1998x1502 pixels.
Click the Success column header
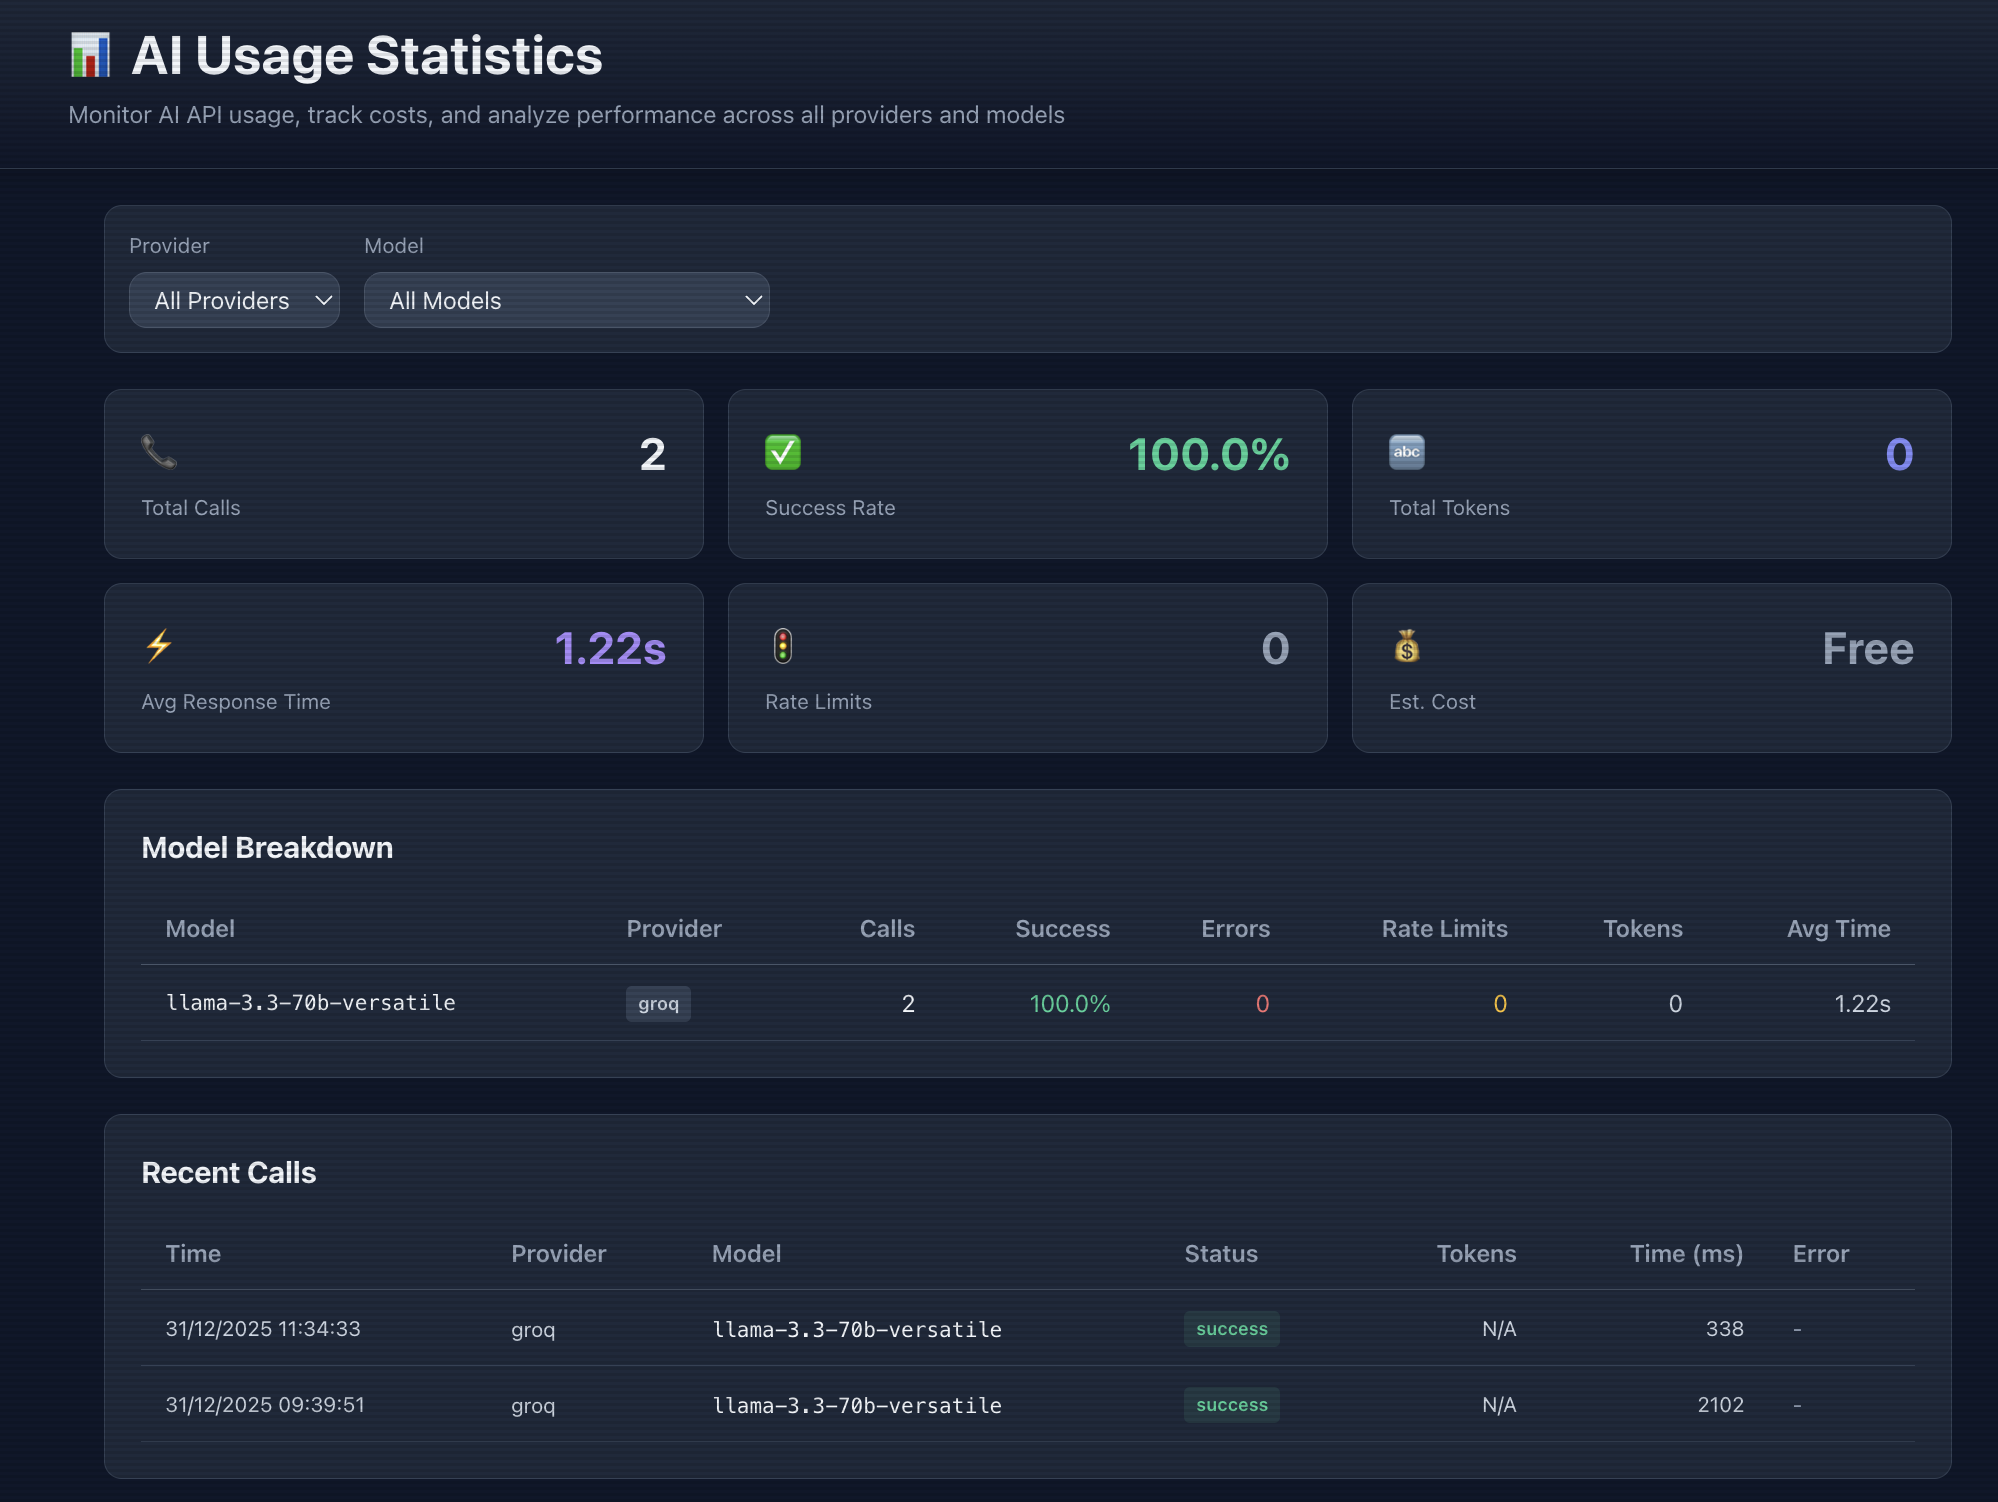click(1062, 929)
